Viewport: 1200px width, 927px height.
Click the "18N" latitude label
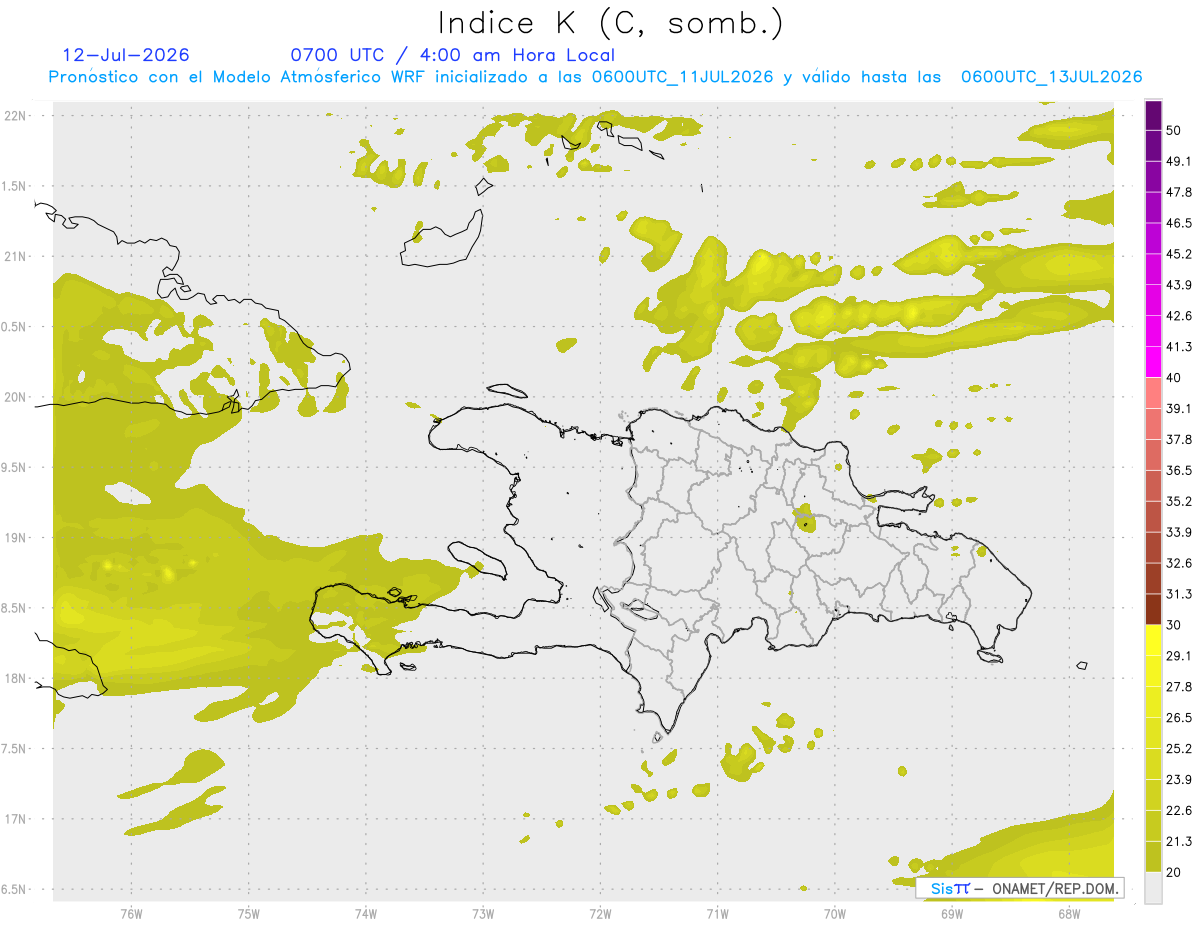click(x=15, y=678)
